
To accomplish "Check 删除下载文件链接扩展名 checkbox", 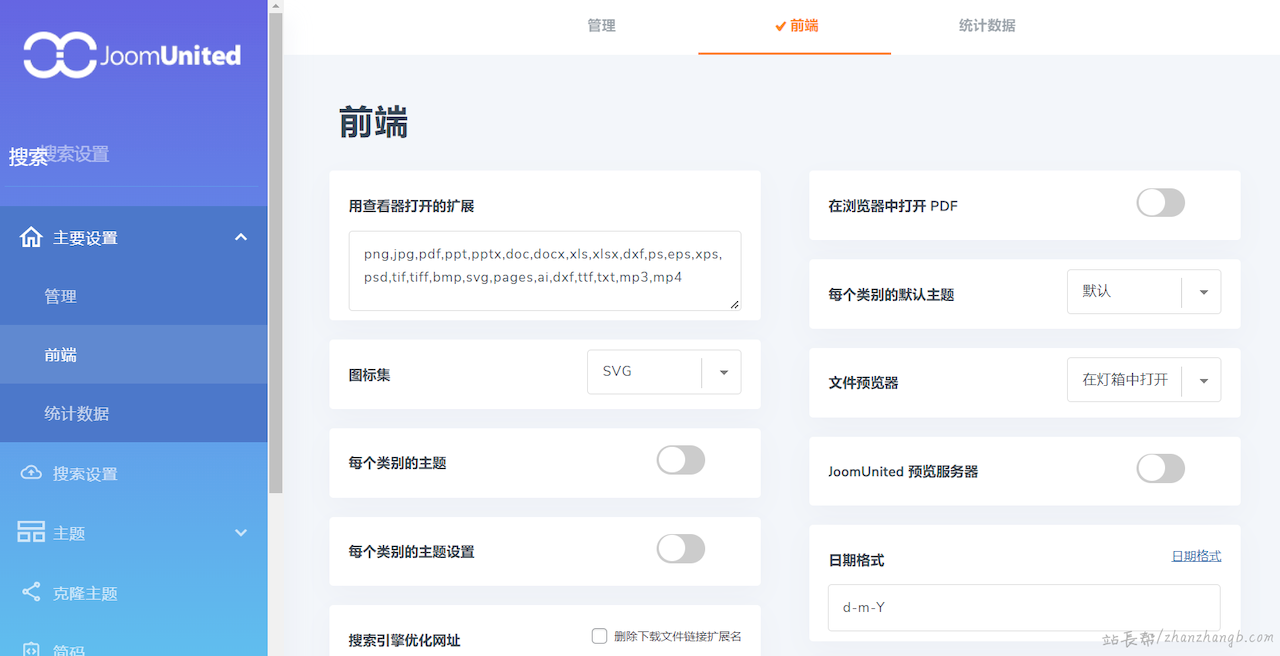I will pyautogui.click(x=600, y=636).
